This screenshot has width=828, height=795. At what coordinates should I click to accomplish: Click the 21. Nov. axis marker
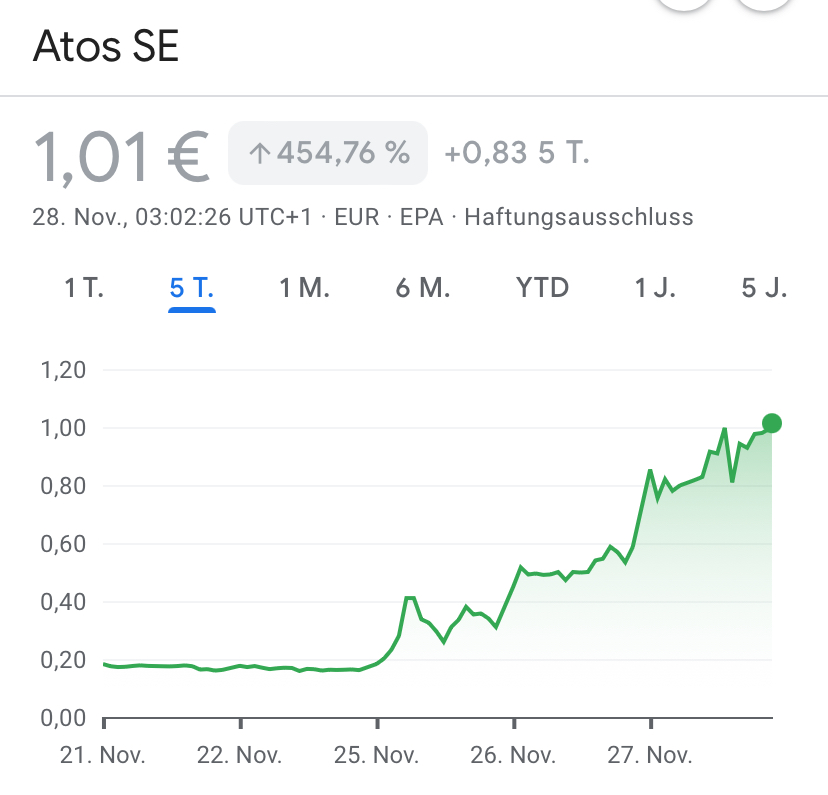(x=102, y=755)
